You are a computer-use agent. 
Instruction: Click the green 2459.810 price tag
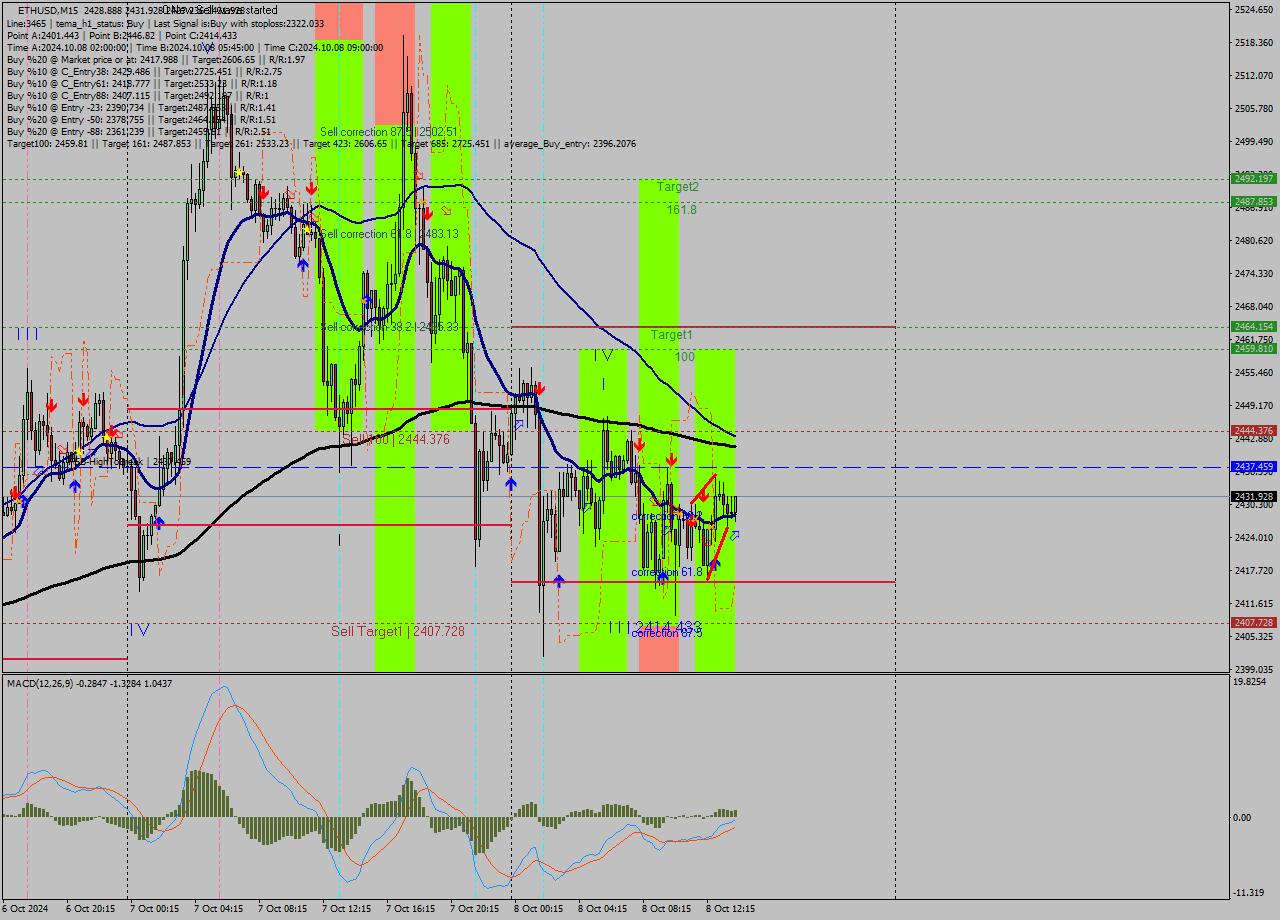click(1253, 349)
